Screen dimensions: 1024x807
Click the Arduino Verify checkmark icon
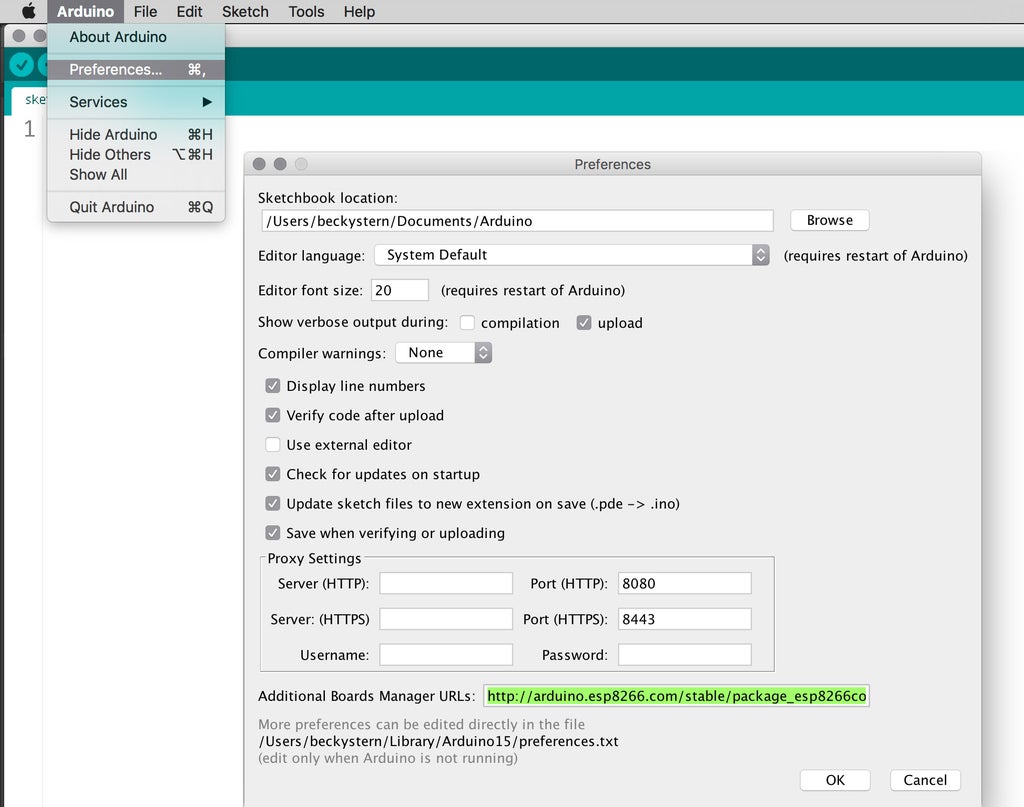pos(22,65)
